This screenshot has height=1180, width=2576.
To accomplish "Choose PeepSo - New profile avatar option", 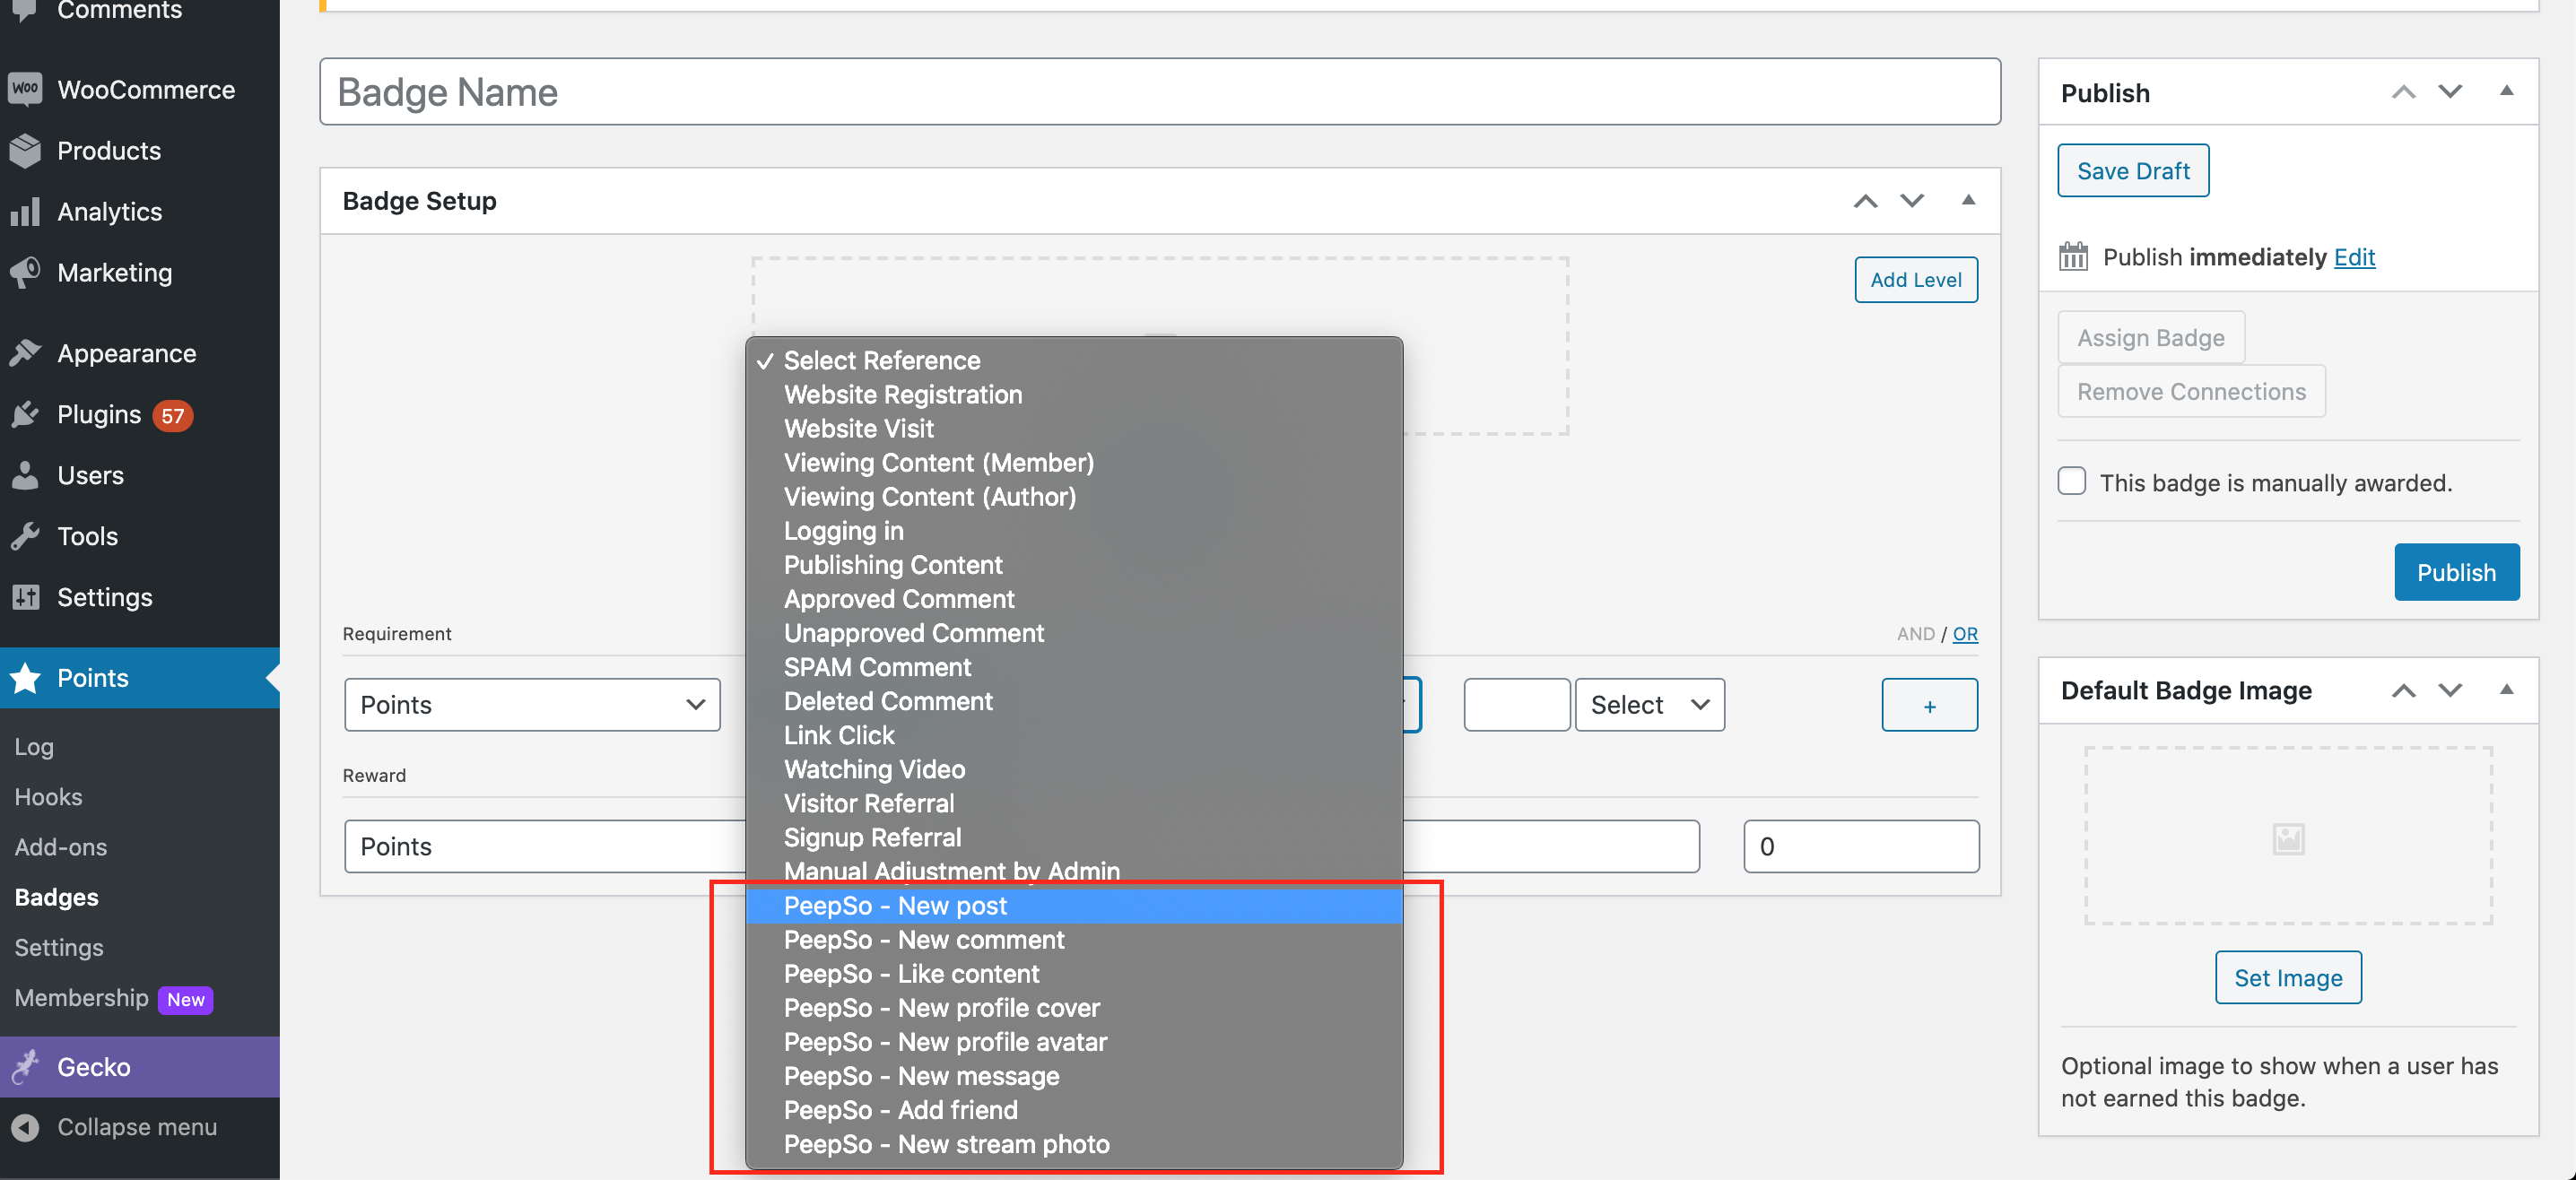I will [1074, 1041].
